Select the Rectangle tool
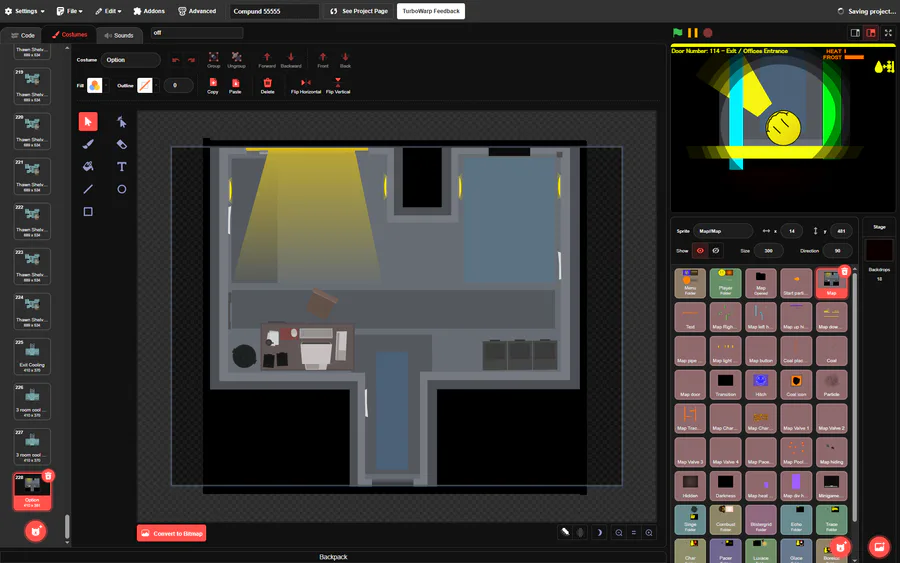The image size is (900, 563). [88, 212]
